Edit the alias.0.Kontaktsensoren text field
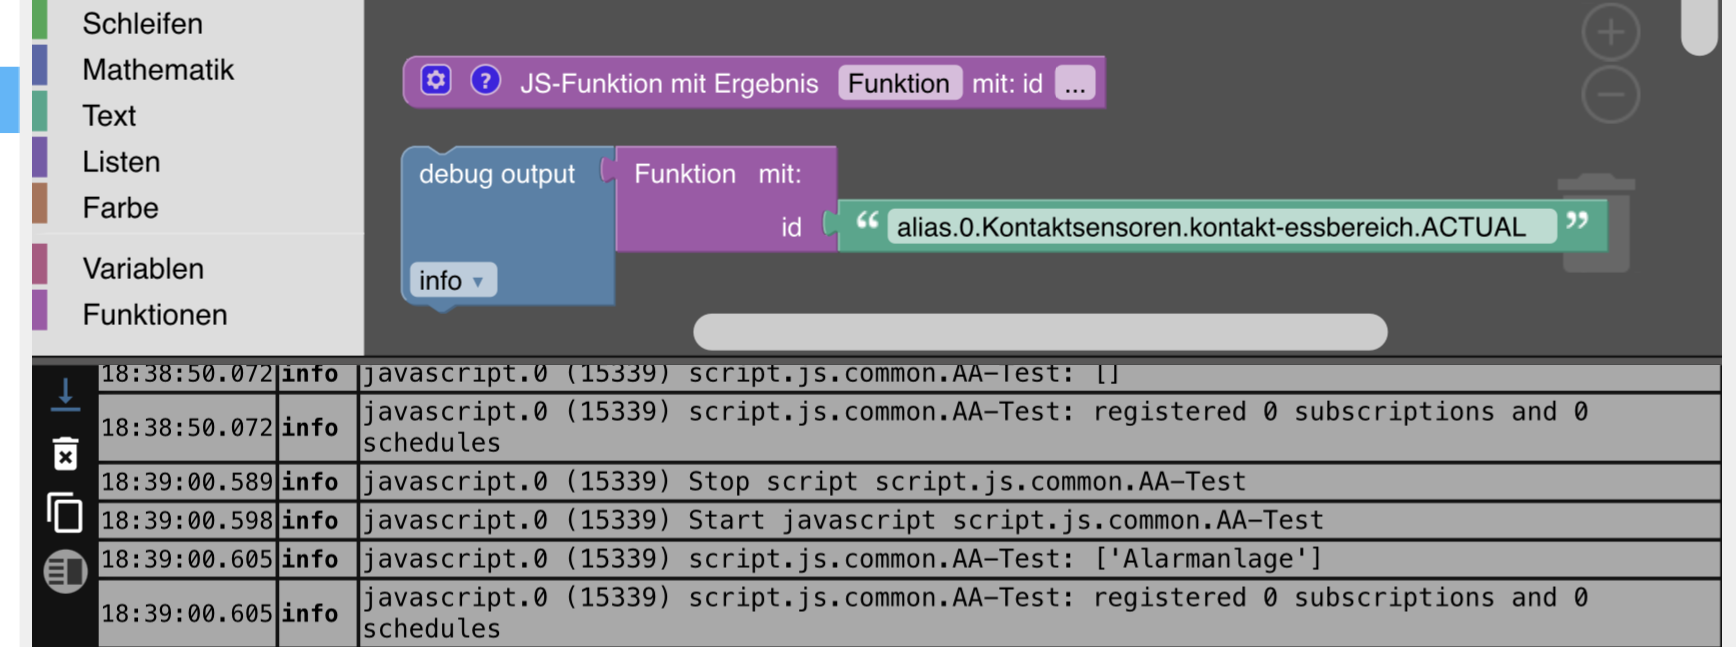The image size is (1736, 647). coord(1210,227)
